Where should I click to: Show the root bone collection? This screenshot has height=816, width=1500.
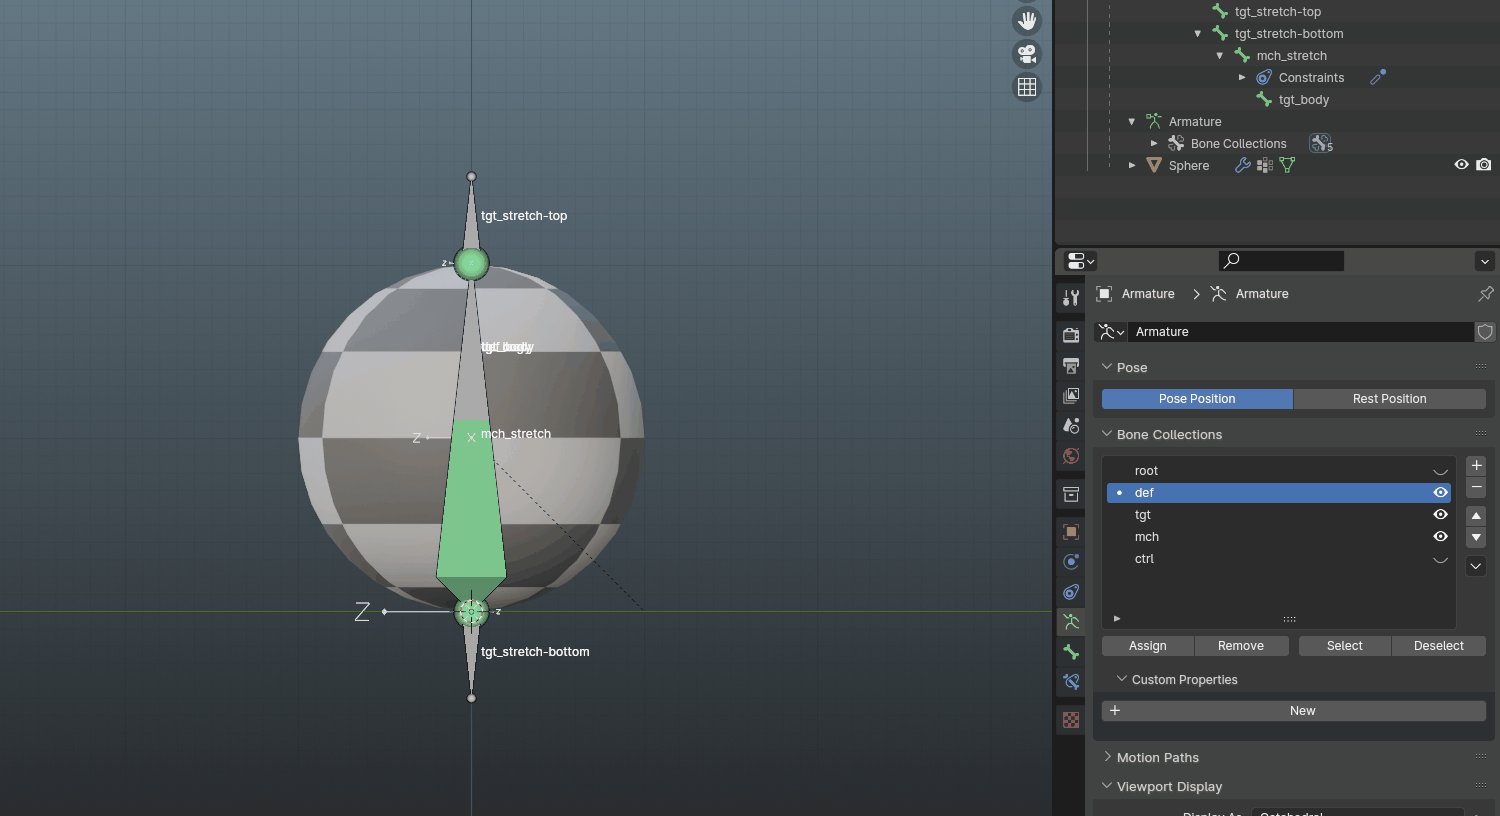pyautogui.click(x=1440, y=471)
